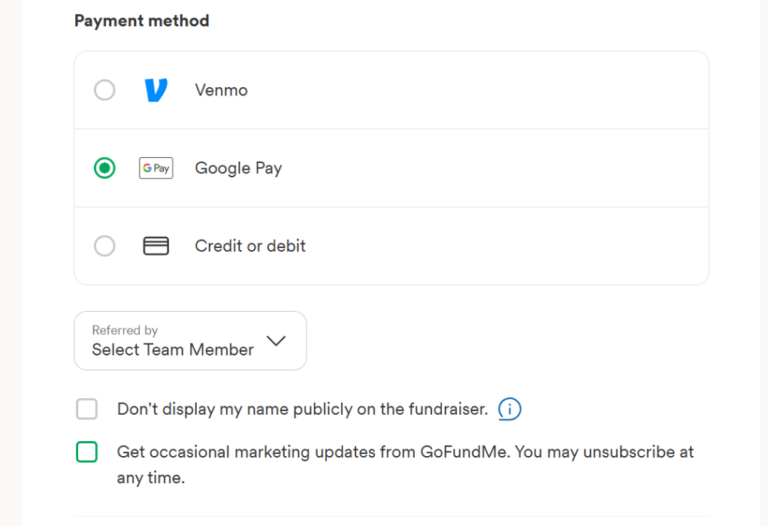
Task: Click the Payment method heading
Action: pyautogui.click(x=142, y=21)
